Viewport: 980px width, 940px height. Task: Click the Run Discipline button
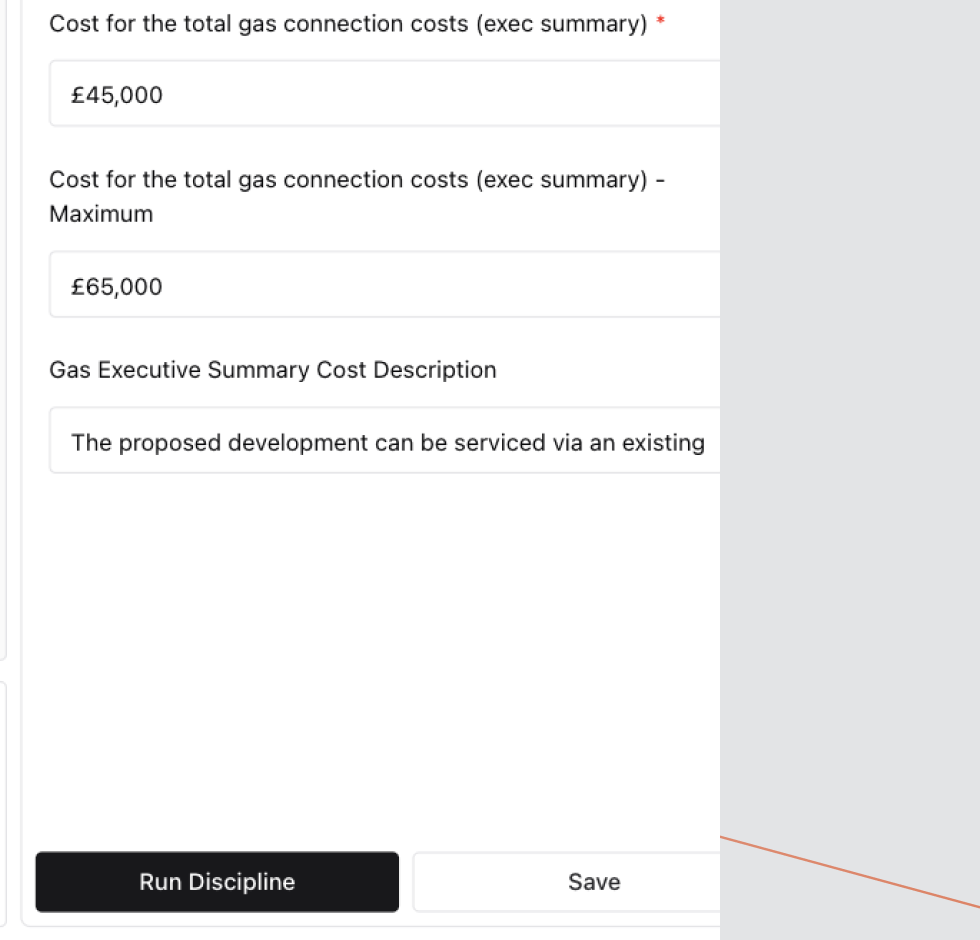coord(217,882)
